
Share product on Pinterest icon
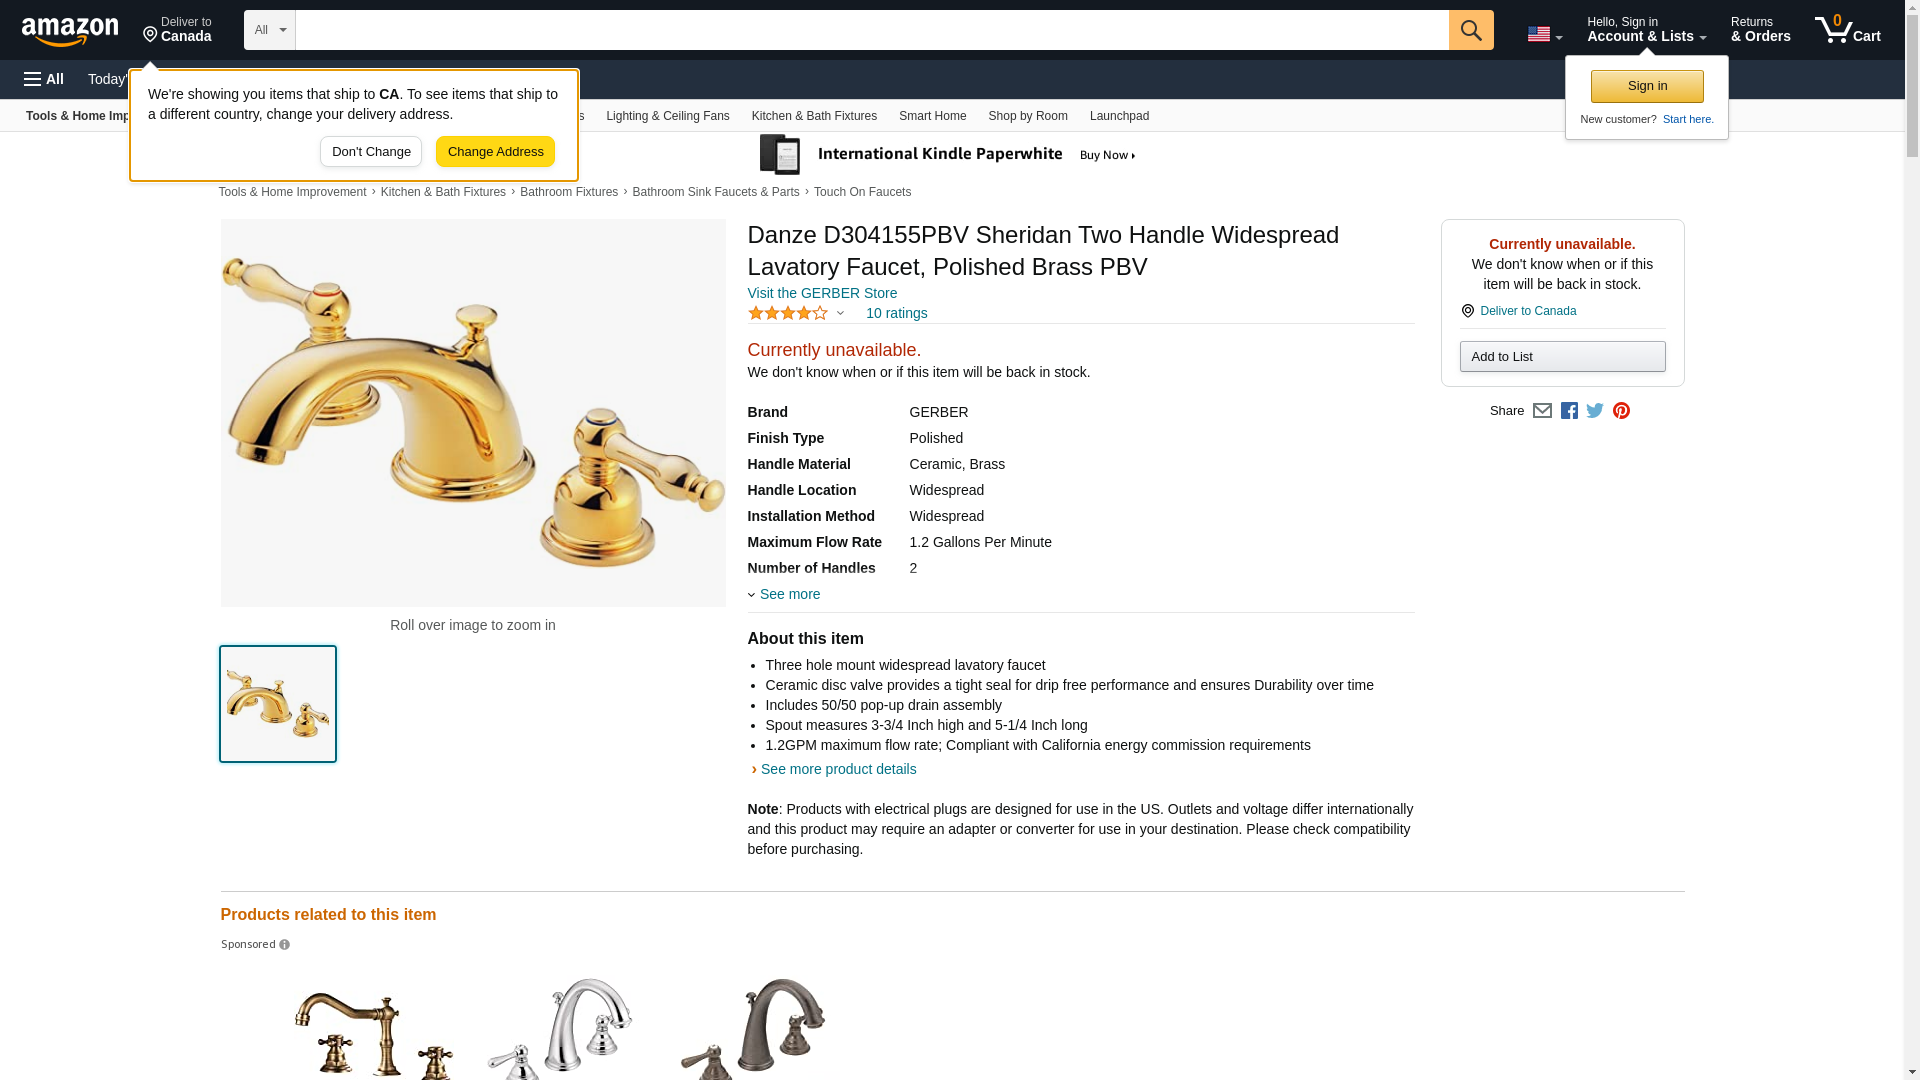tap(1621, 411)
